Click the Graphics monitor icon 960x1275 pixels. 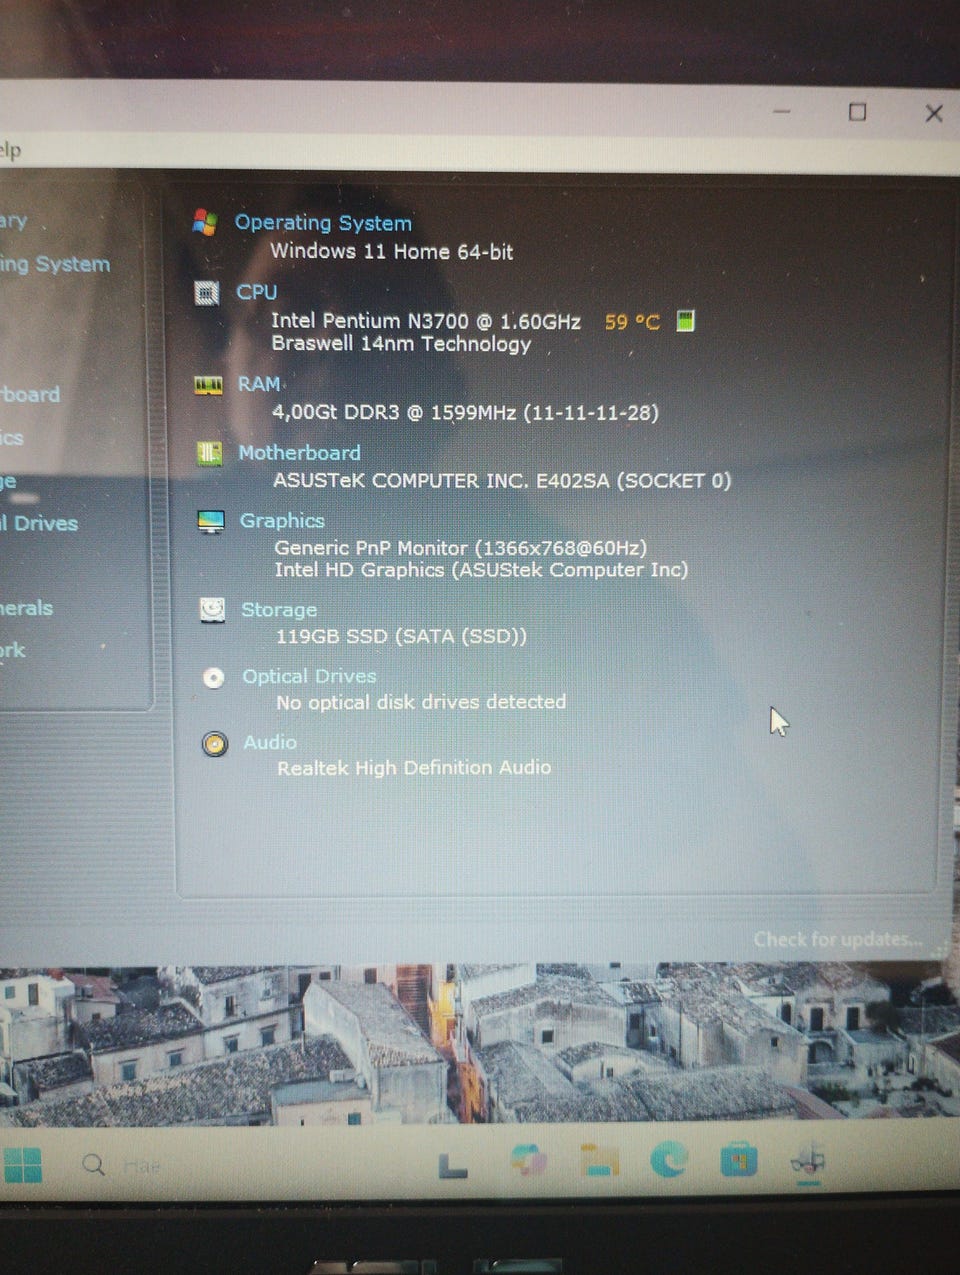tap(211, 522)
